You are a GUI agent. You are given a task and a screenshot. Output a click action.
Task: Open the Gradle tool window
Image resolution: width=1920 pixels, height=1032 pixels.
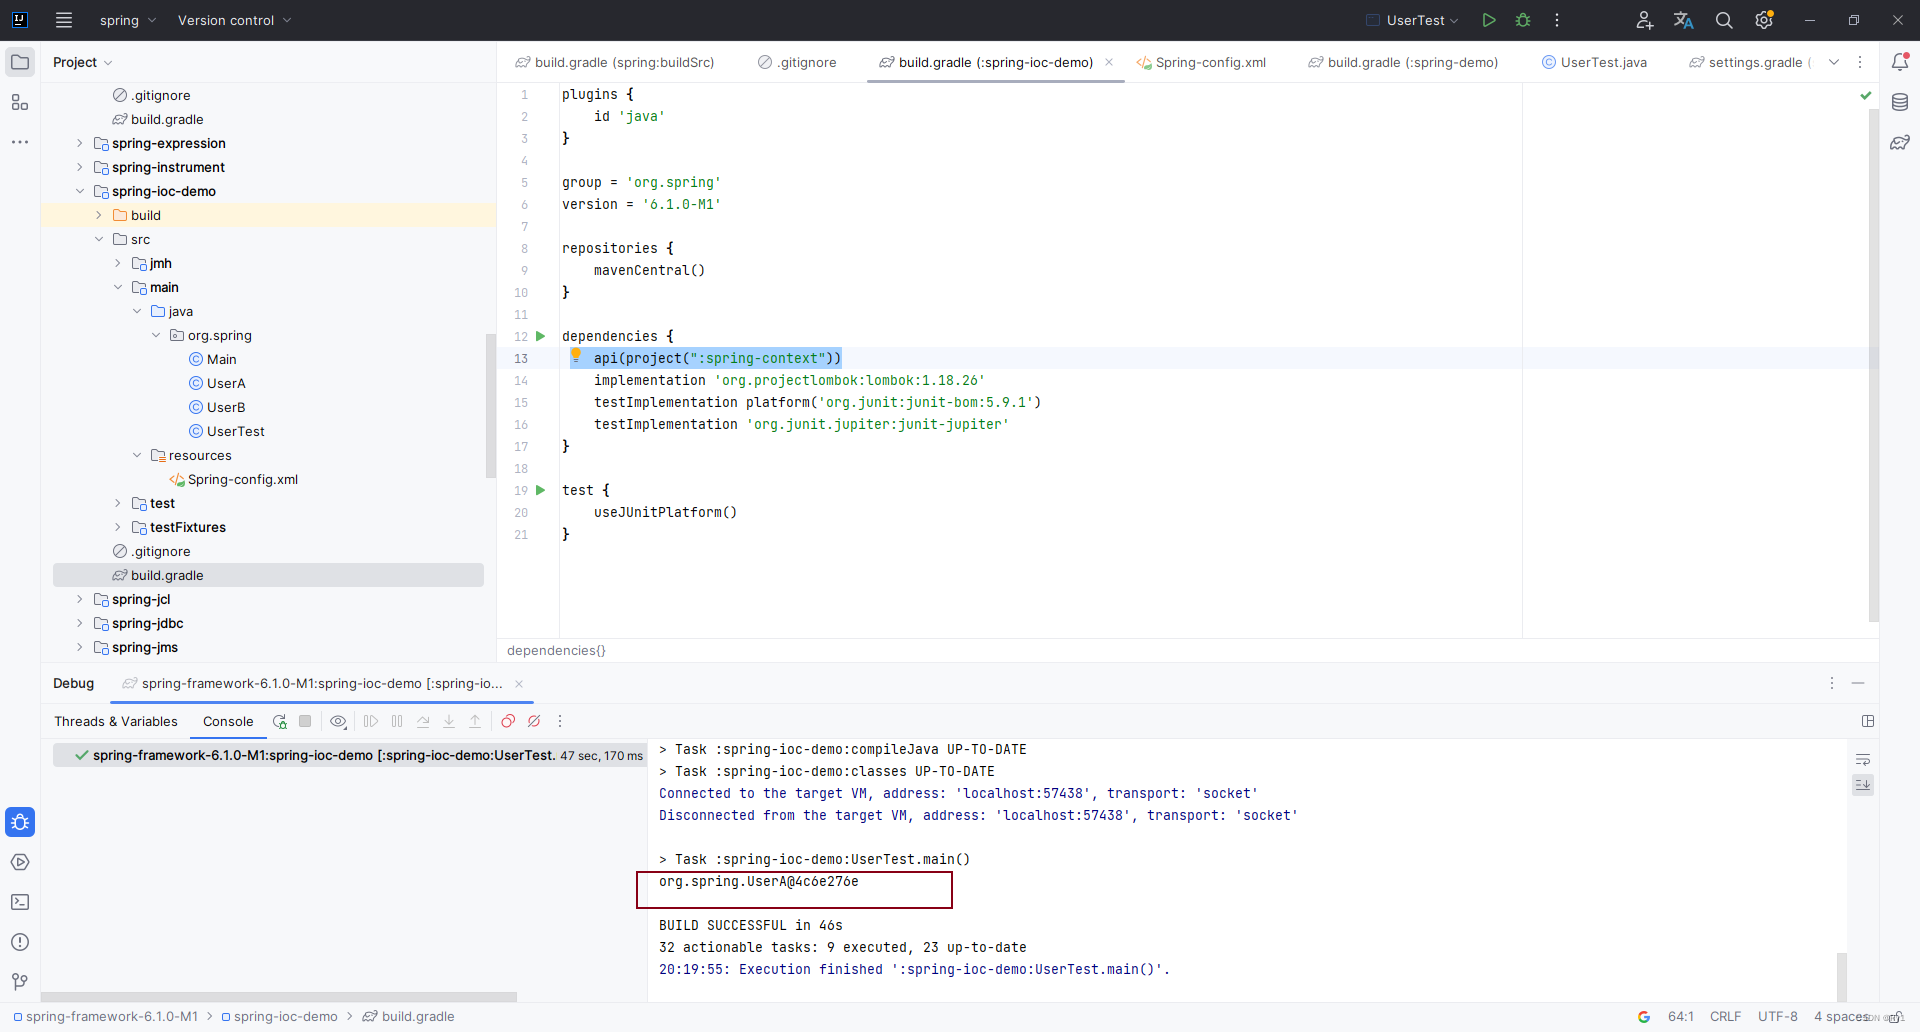1900,142
